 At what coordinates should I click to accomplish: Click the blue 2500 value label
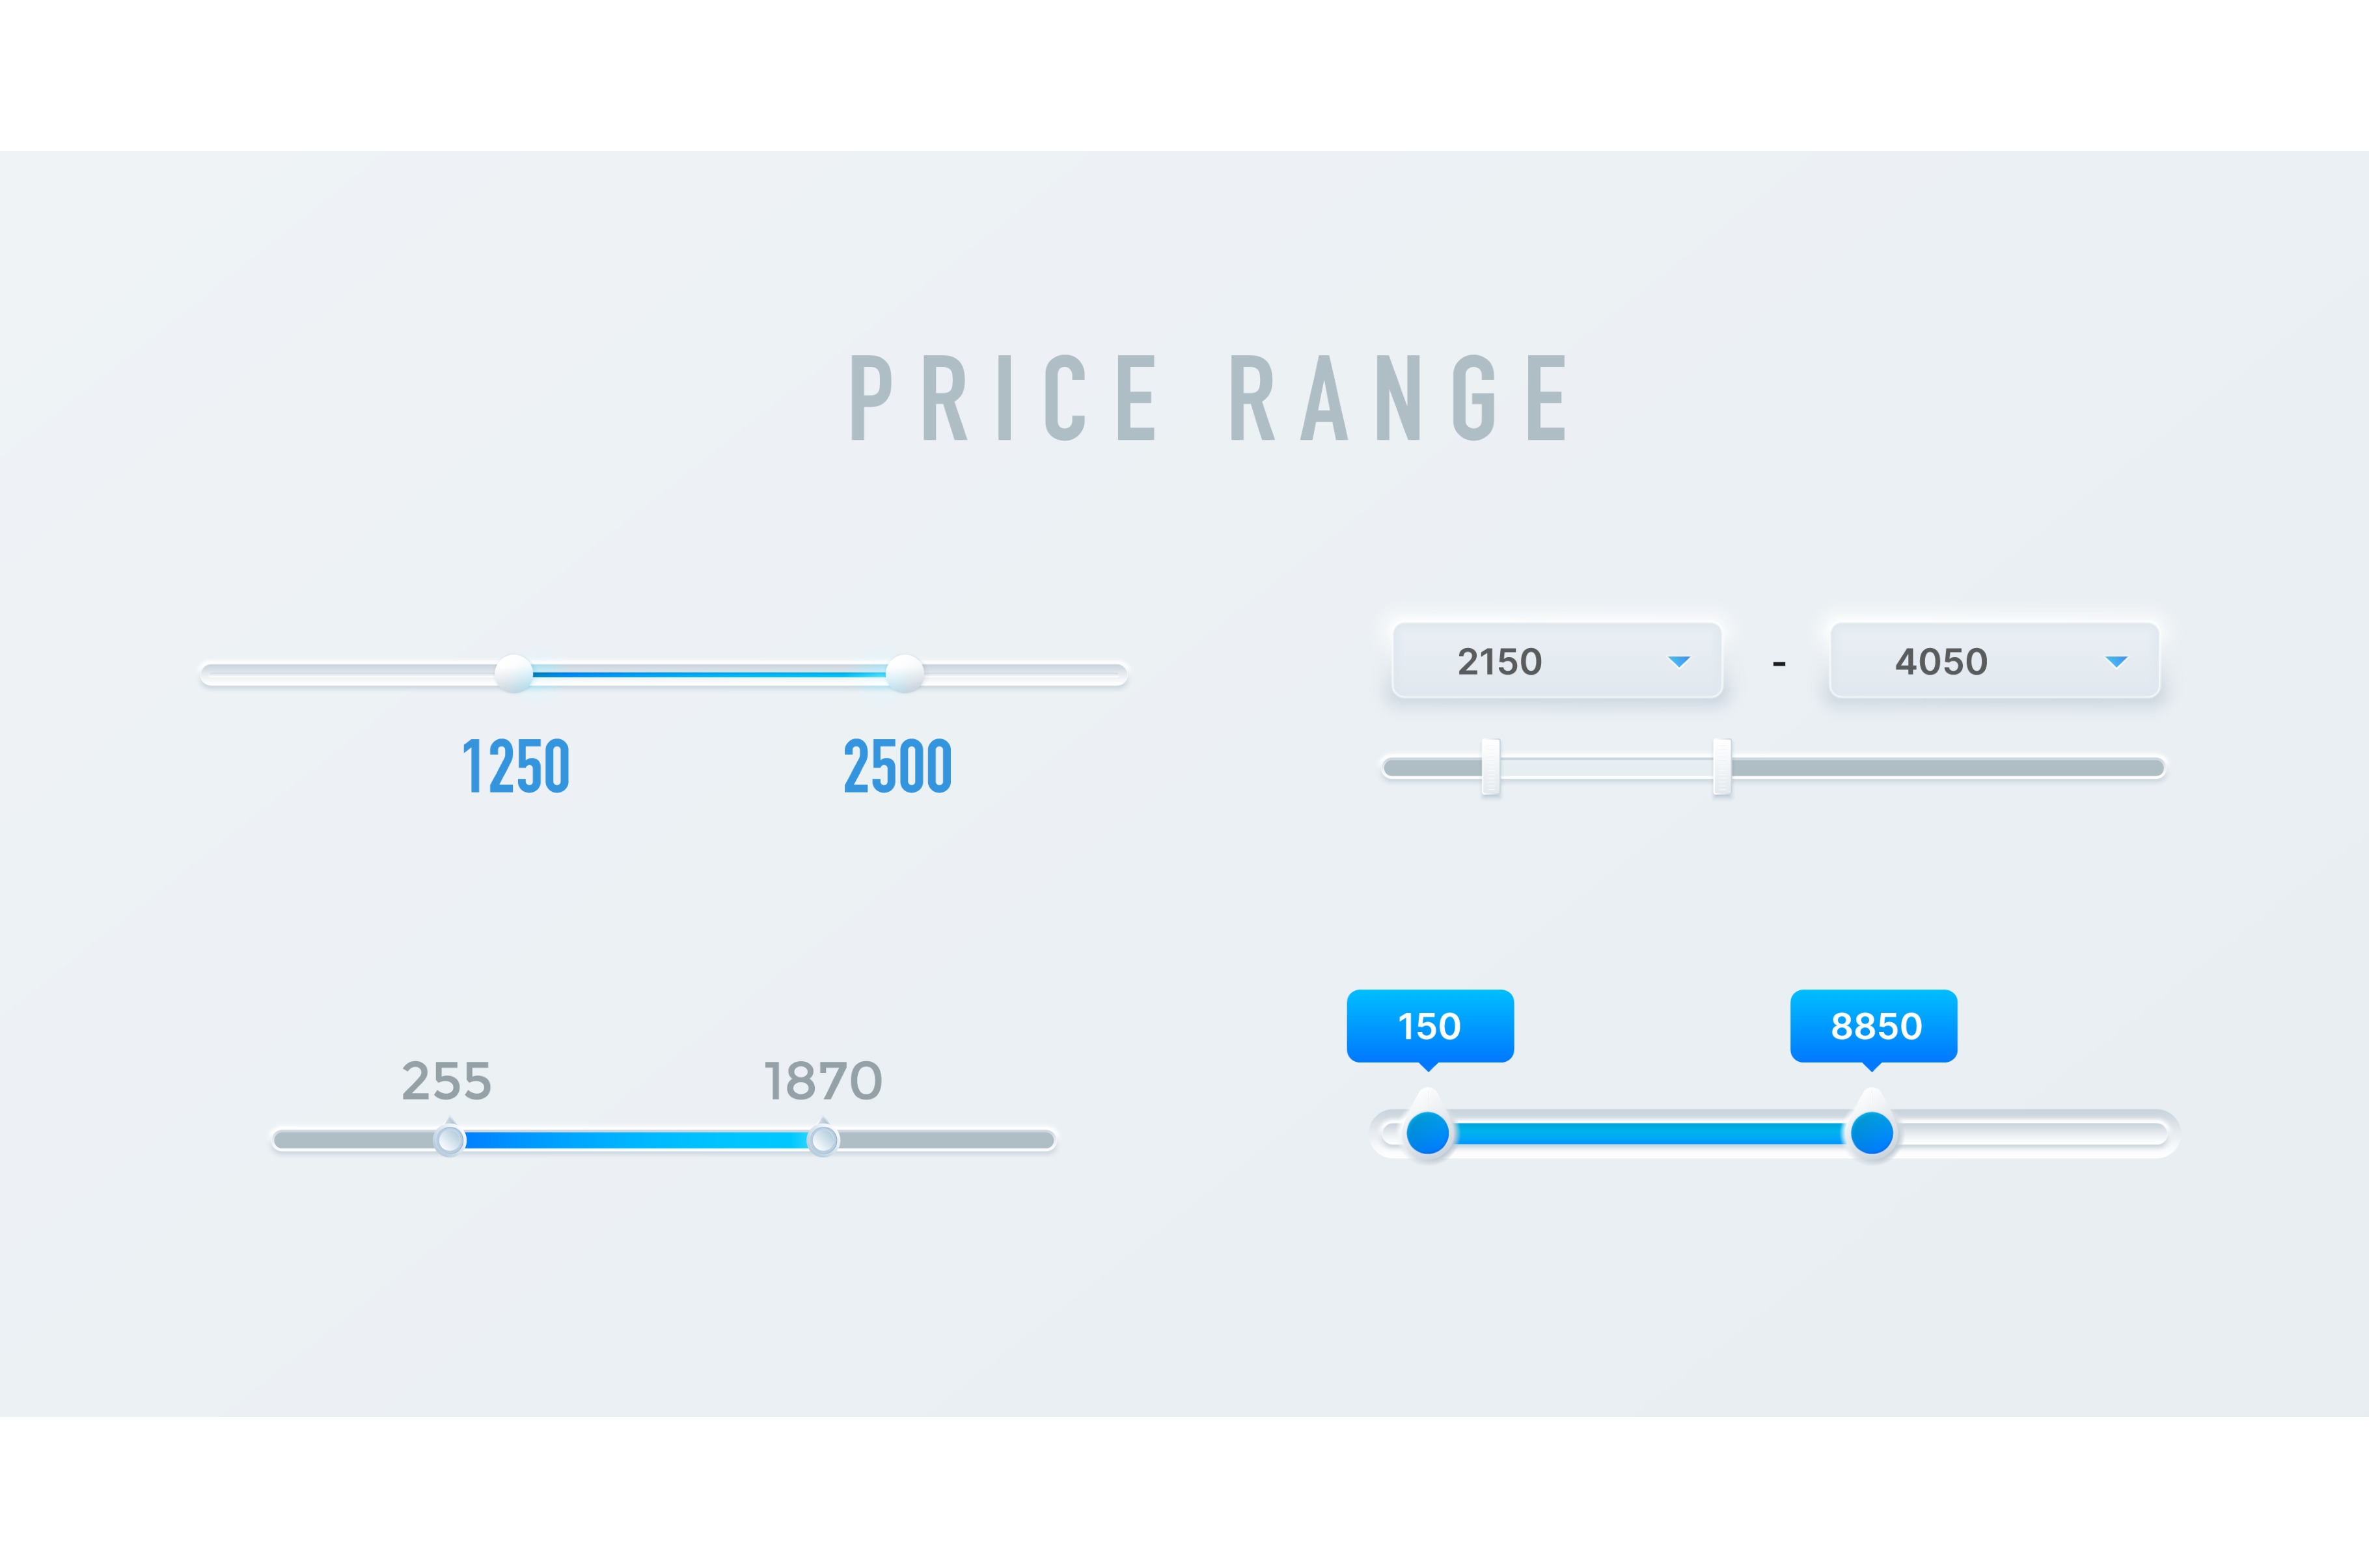897,767
